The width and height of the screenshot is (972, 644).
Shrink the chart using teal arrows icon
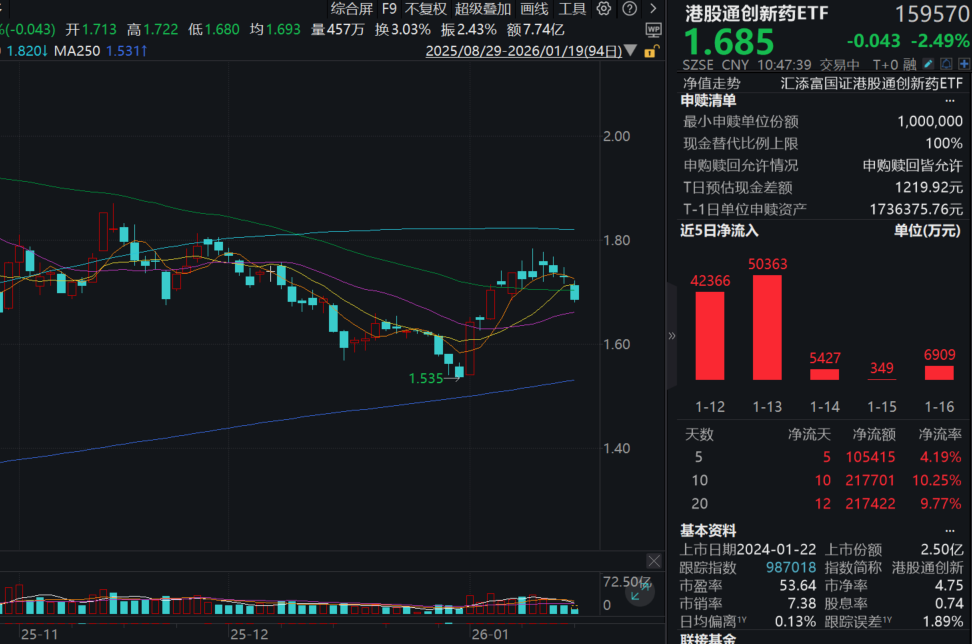638,594
